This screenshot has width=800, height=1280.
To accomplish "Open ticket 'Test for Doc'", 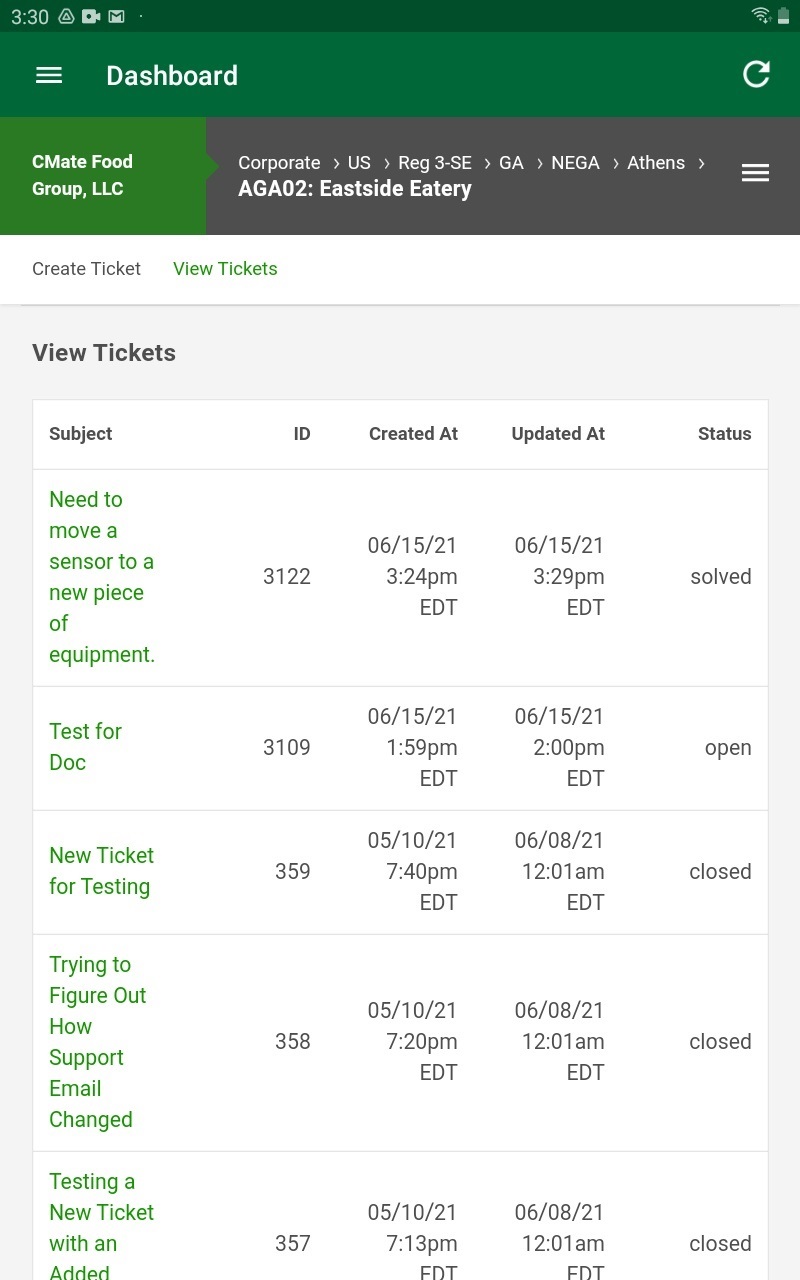I will point(85,747).
